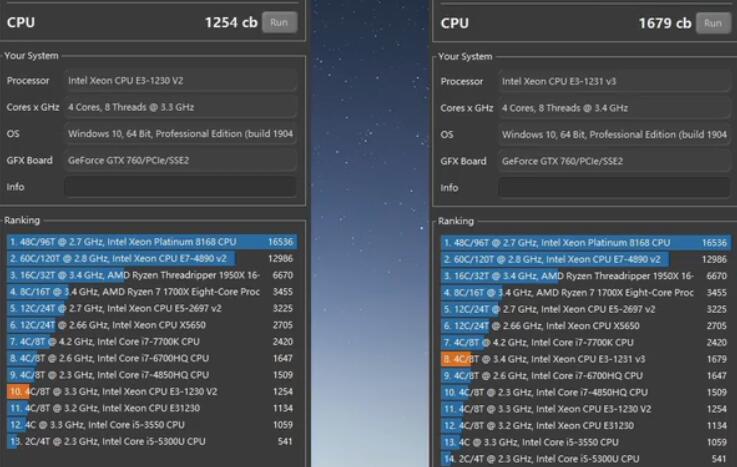Select row 10 i7-4850HQ in right ranking
This screenshot has height=467, width=737.
click(x=586, y=392)
